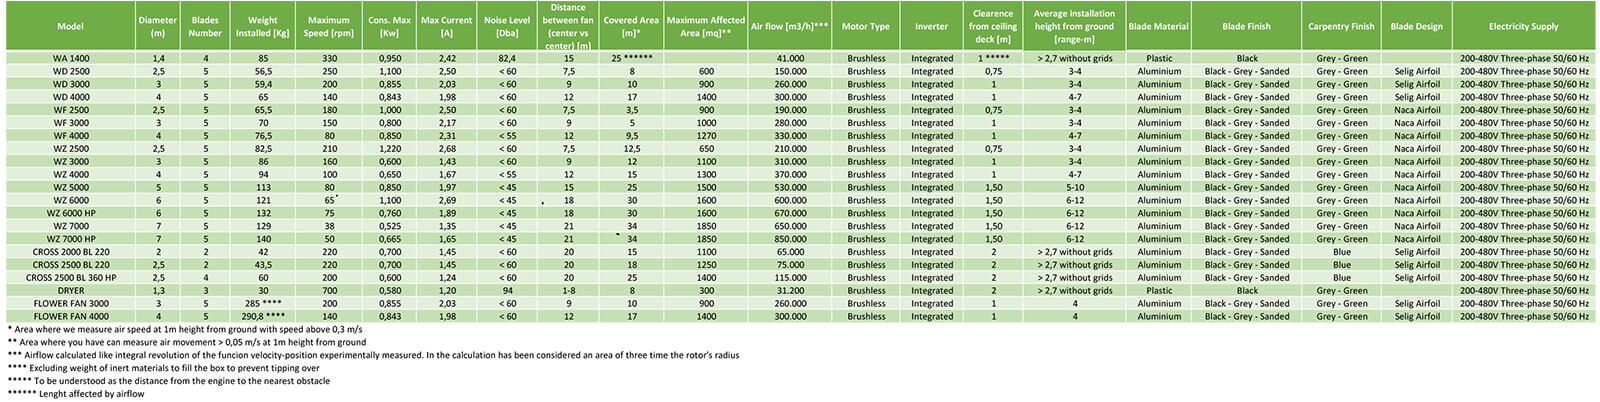The height and width of the screenshot is (402, 1600).
Task: Click the DRYER model row label
Action: tap(71, 291)
